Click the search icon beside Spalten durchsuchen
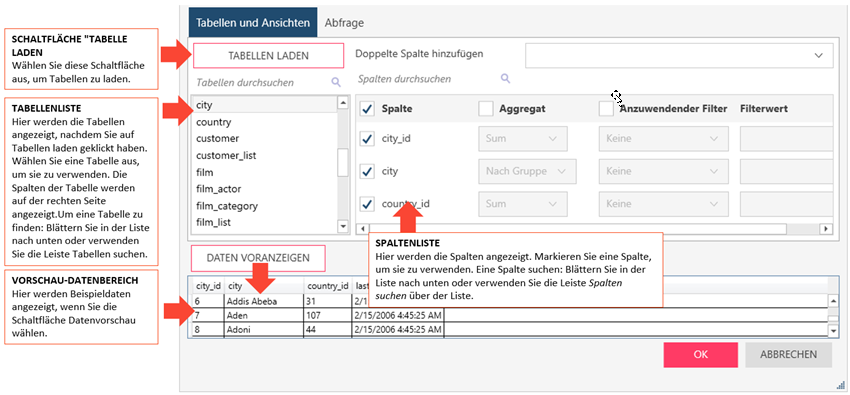This screenshot has width=850, height=395. pos(505,79)
